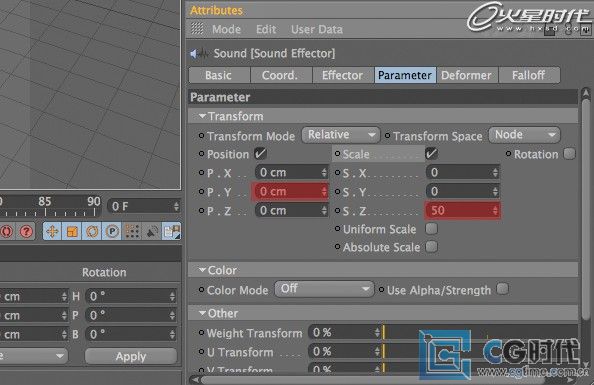Open the project settings icon in timeline toolbar
The height and width of the screenshot is (385, 594).
point(172,231)
